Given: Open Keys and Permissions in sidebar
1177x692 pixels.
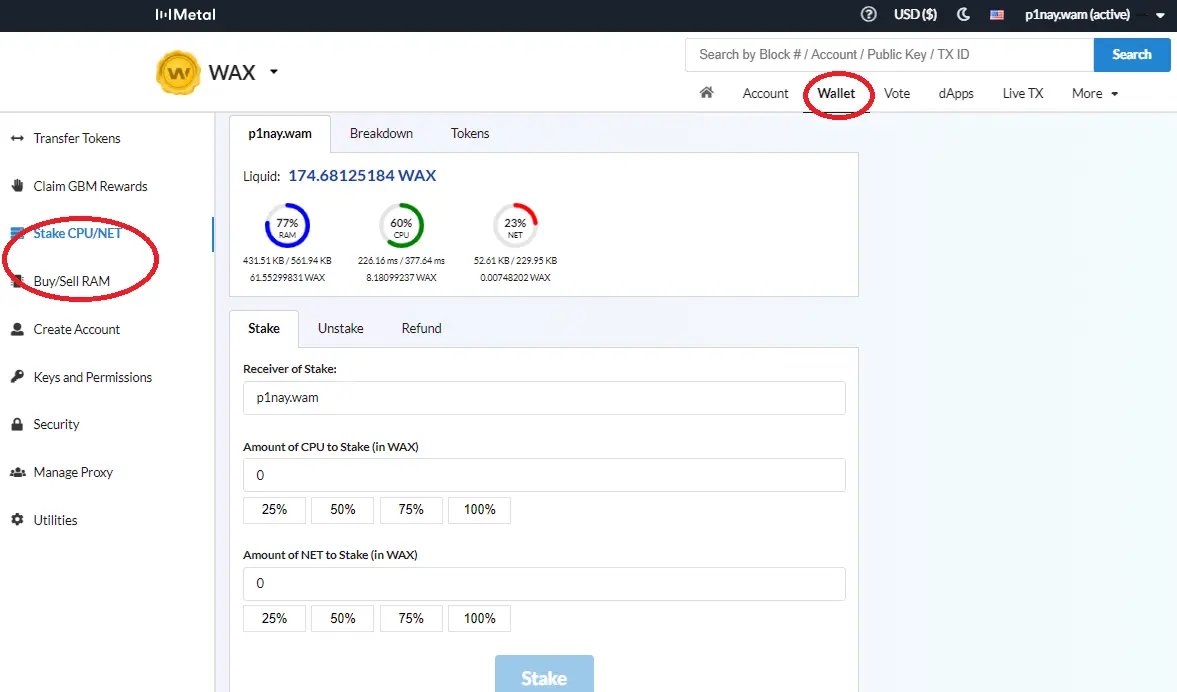Looking at the screenshot, I should click(x=92, y=378).
